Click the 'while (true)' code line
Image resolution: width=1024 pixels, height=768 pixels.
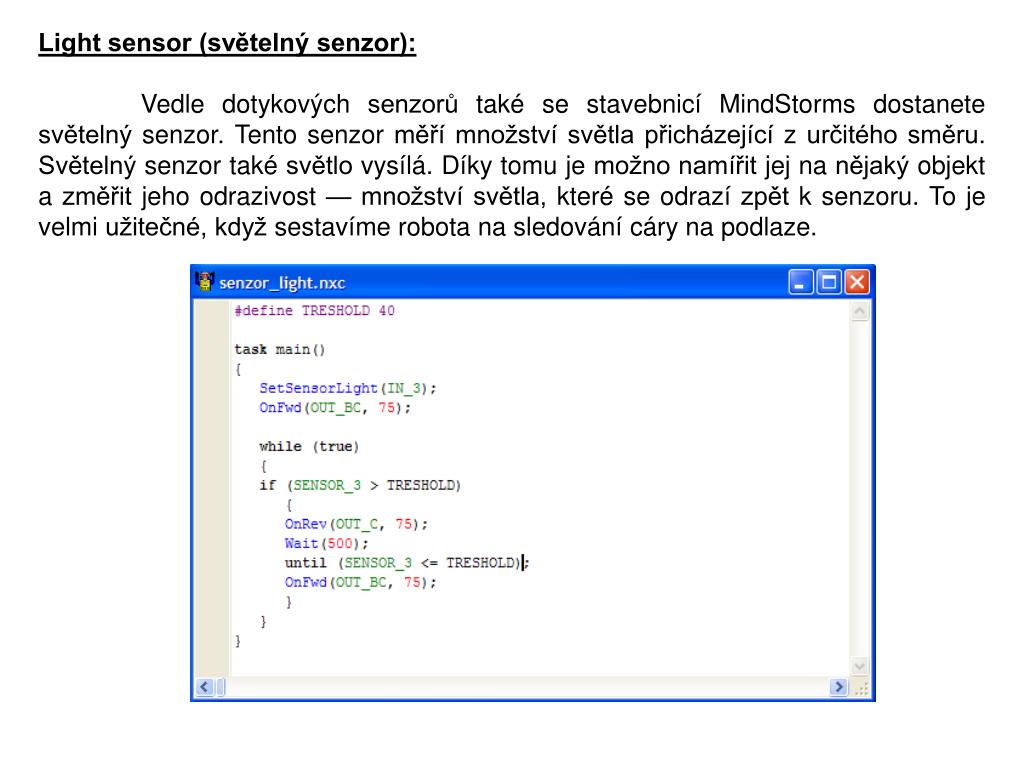tap(309, 447)
